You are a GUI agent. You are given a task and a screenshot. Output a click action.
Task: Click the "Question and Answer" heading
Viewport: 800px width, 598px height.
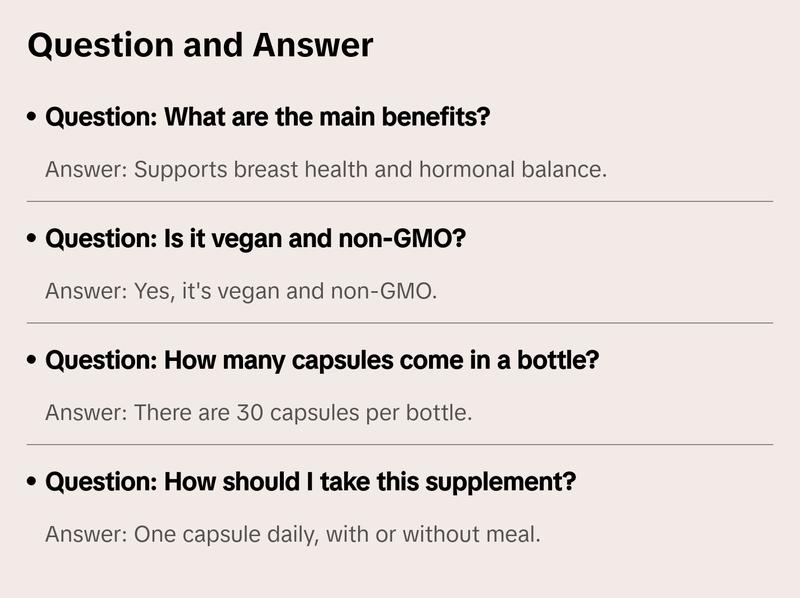click(200, 45)
